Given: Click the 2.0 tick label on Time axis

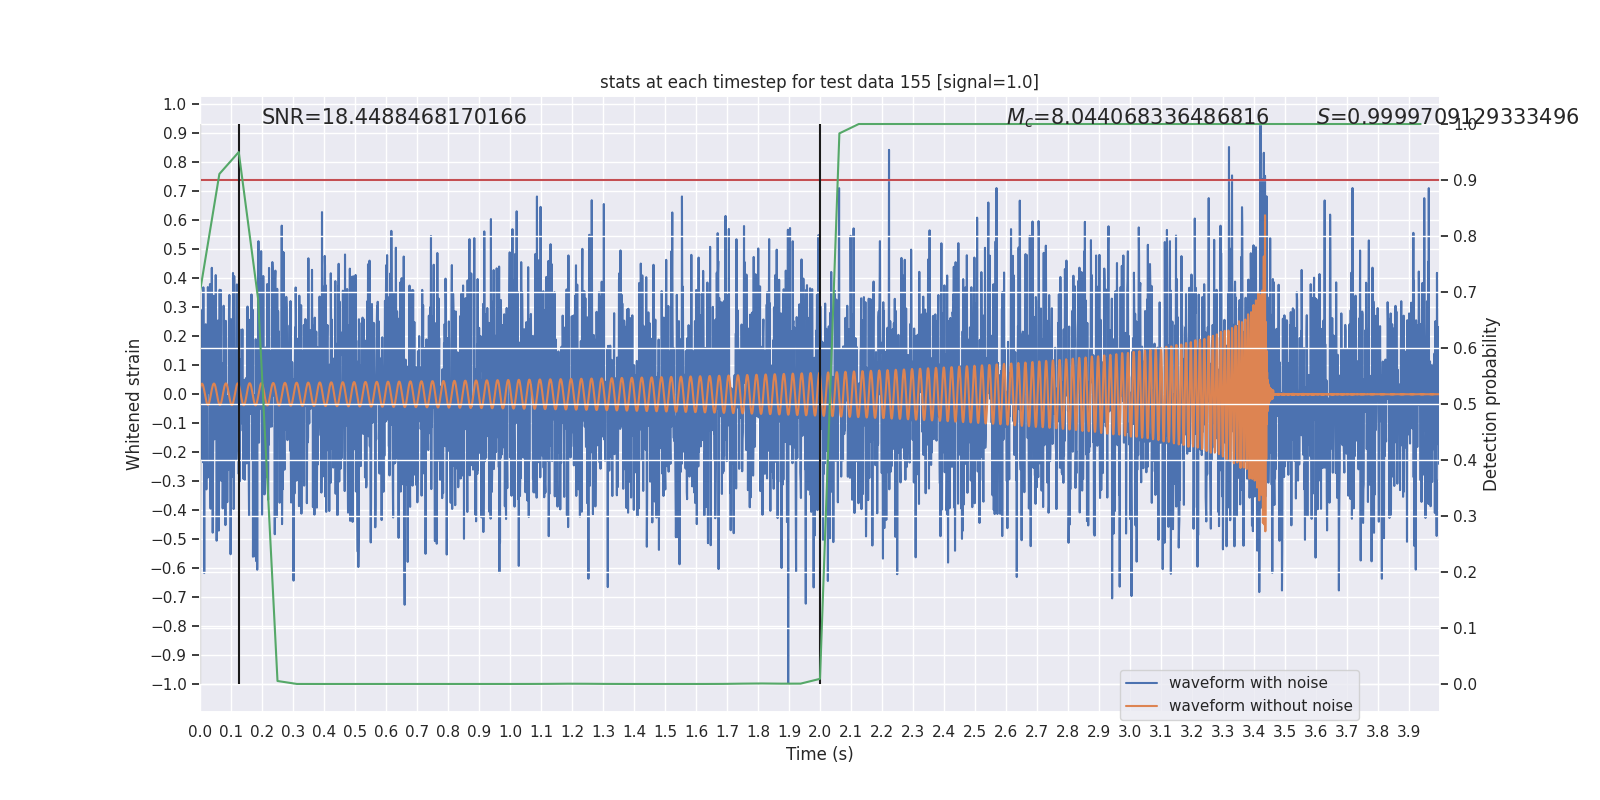Looking at the screenshot, I should pos(820,732).
